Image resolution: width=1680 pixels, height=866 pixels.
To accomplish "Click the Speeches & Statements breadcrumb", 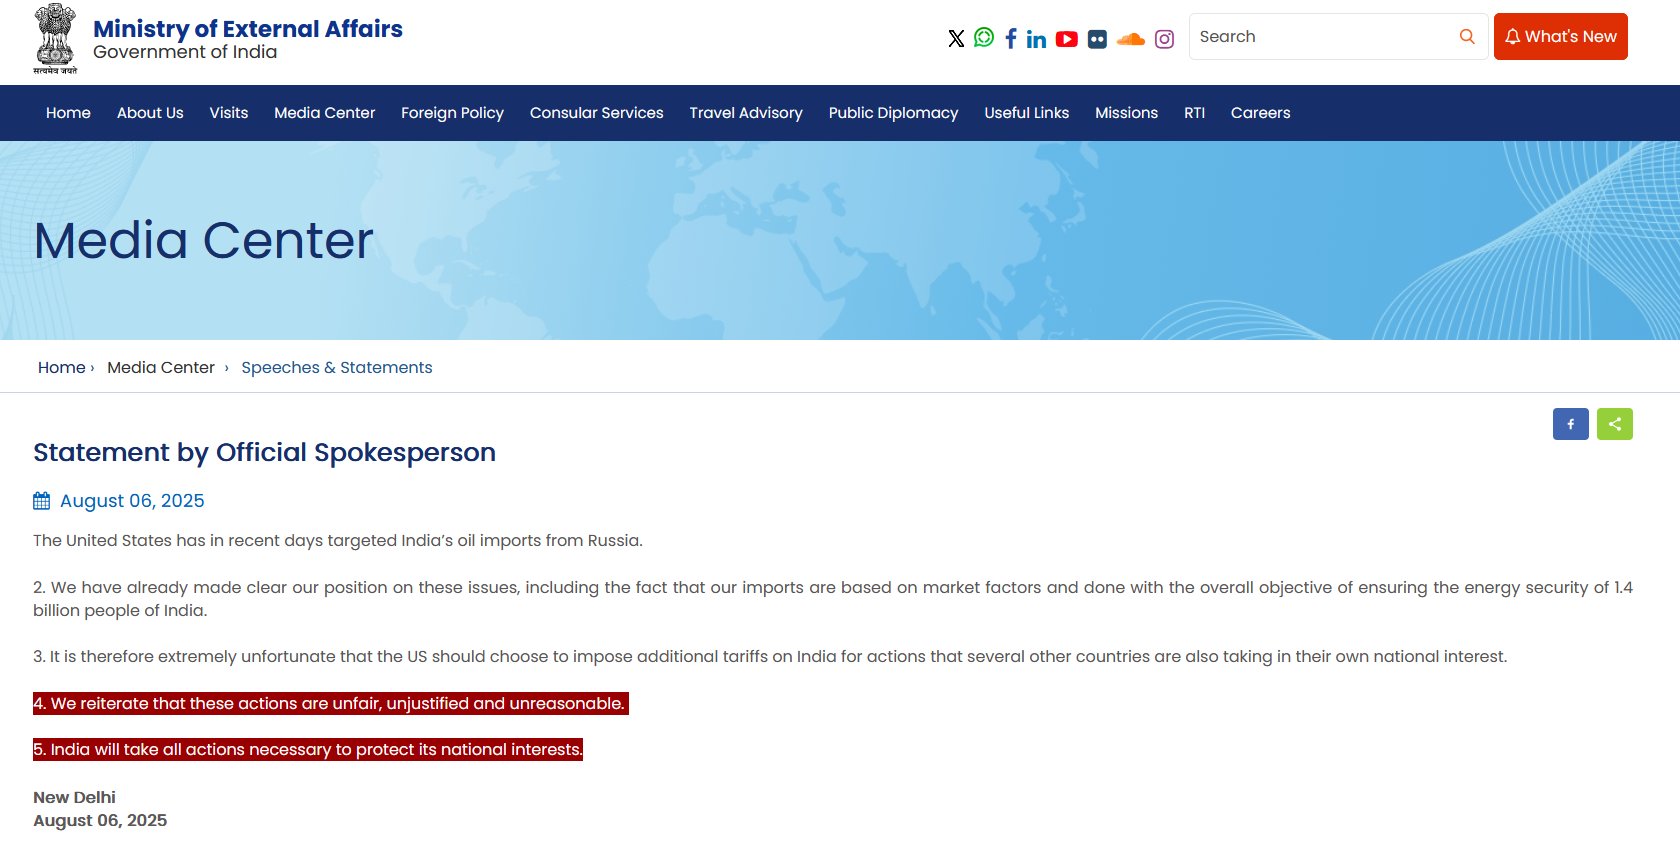I will [337, 368].
